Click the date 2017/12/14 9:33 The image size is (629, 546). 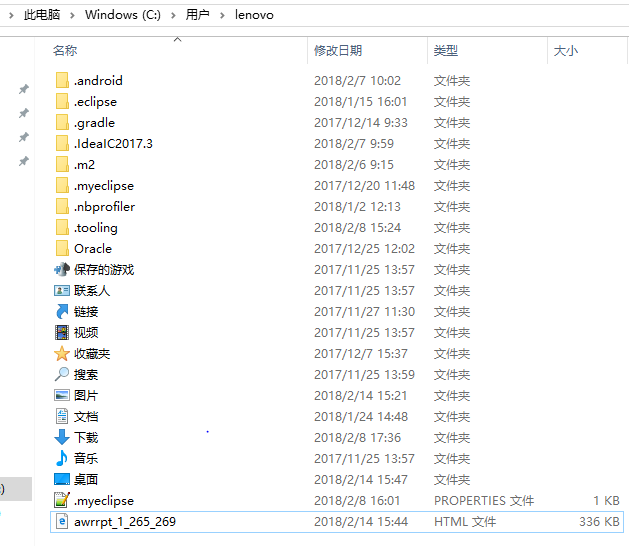click(x=361, y=122)
